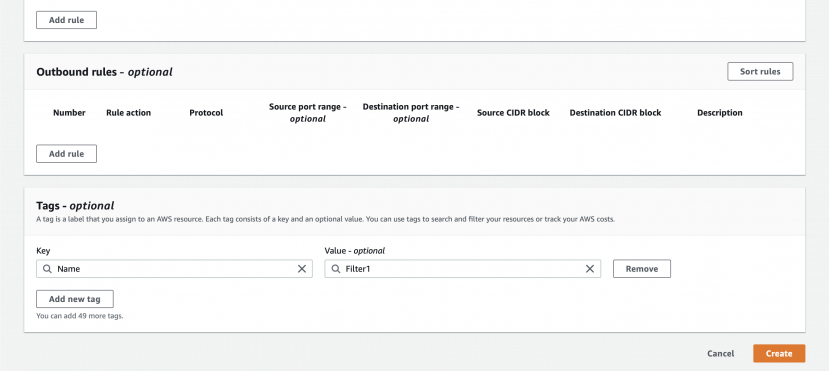Click the Source port range column header
The image size is (829, 371).
[x=308, y=113]
